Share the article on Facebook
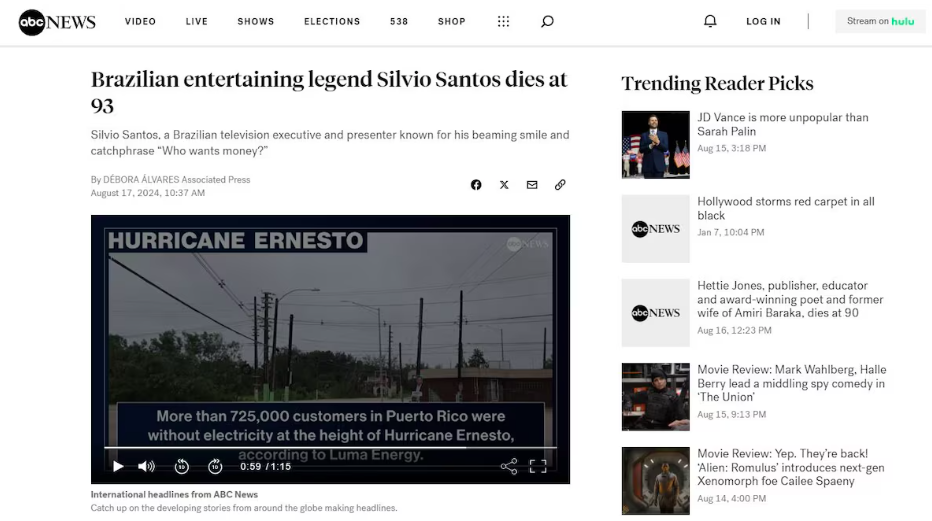Screen dimensions: 932x521 [x=476, y=185]
